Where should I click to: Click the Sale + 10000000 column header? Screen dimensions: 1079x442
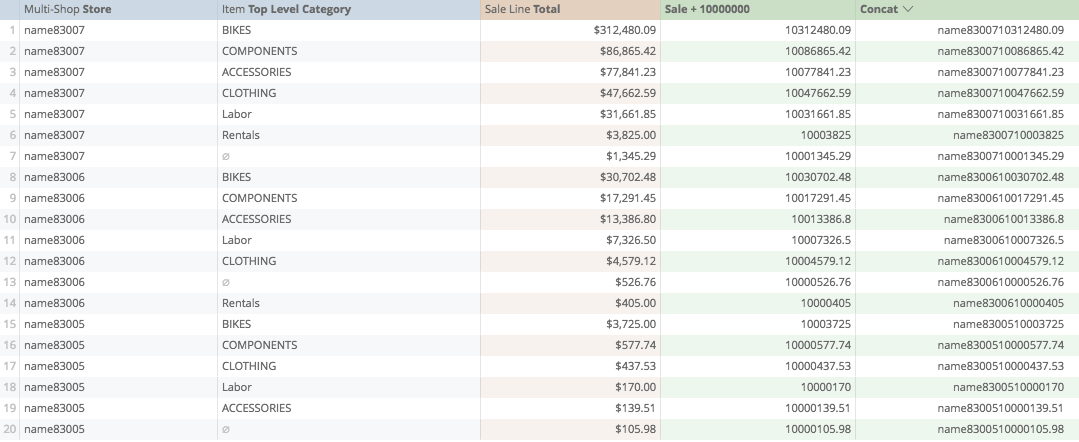[x=758, y=10]
